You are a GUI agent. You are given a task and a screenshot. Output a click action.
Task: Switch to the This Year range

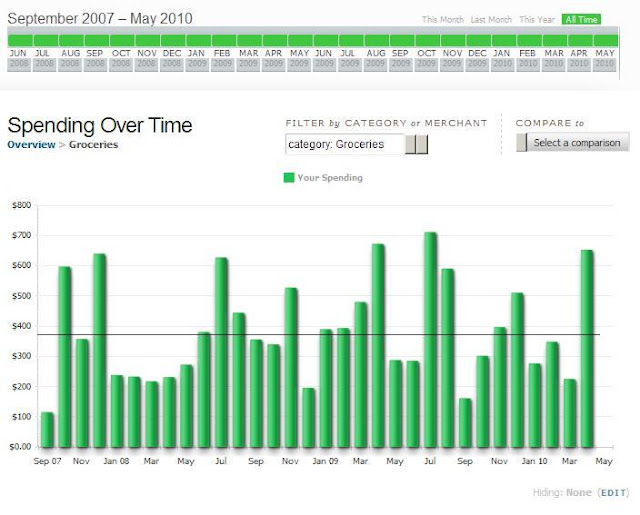tap(537, 20)
